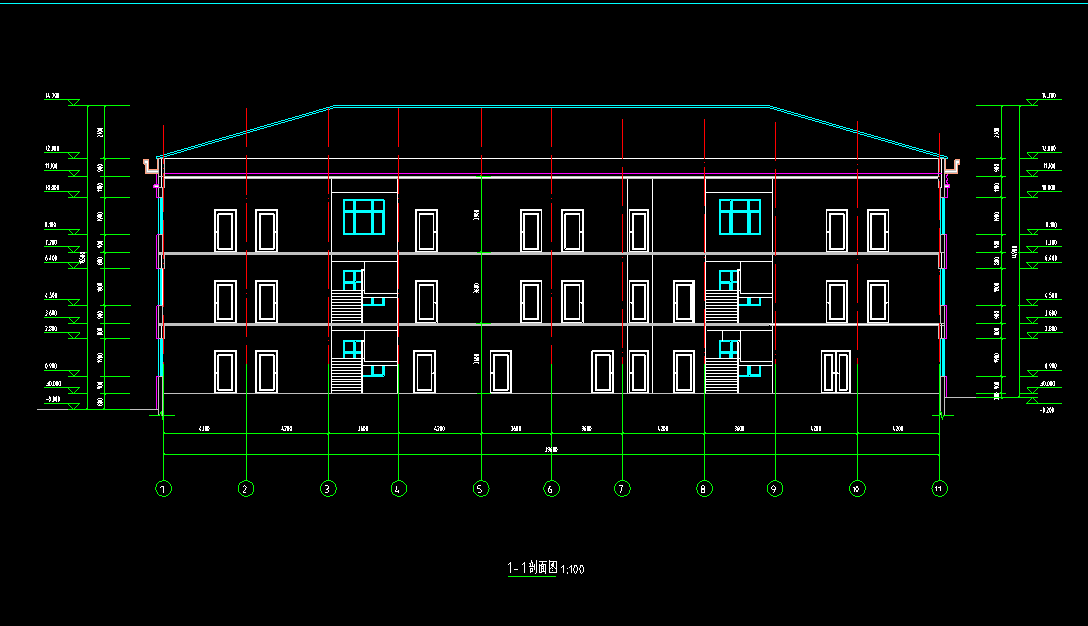
Task: Pick grid axis bubble number 6
Action: click(551, 489)
